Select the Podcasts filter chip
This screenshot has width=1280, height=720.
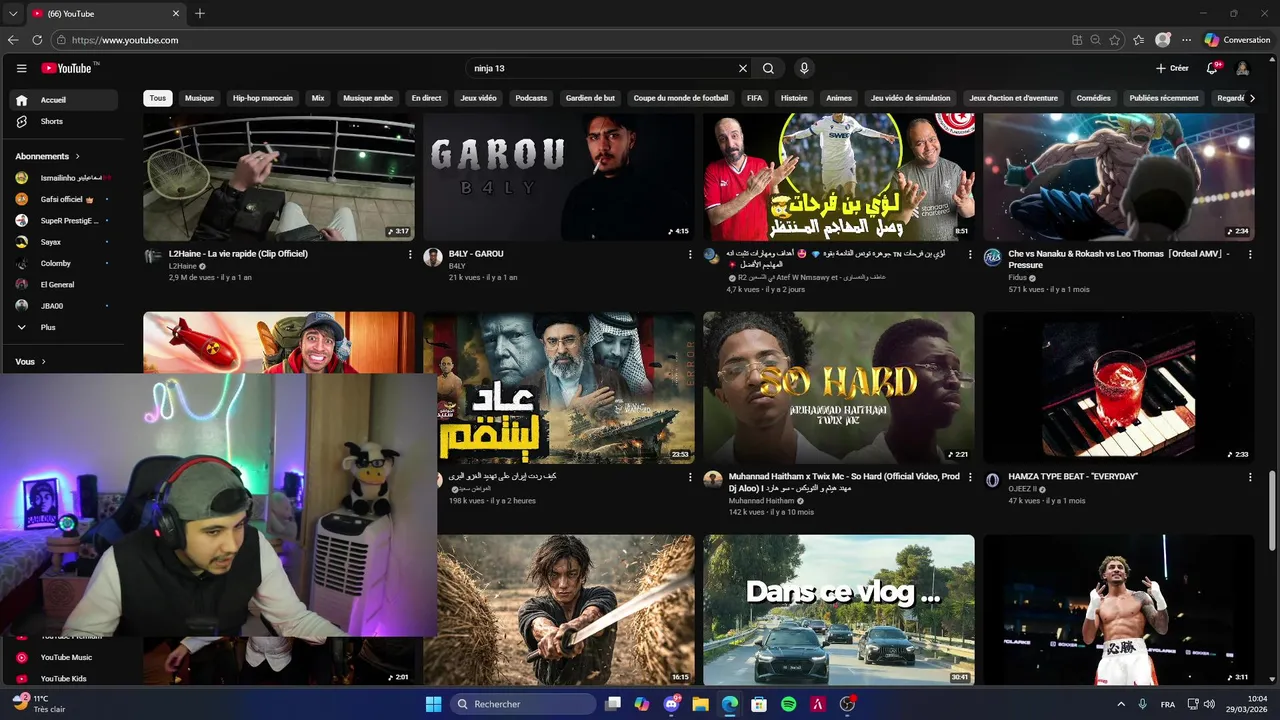point(531,98)
